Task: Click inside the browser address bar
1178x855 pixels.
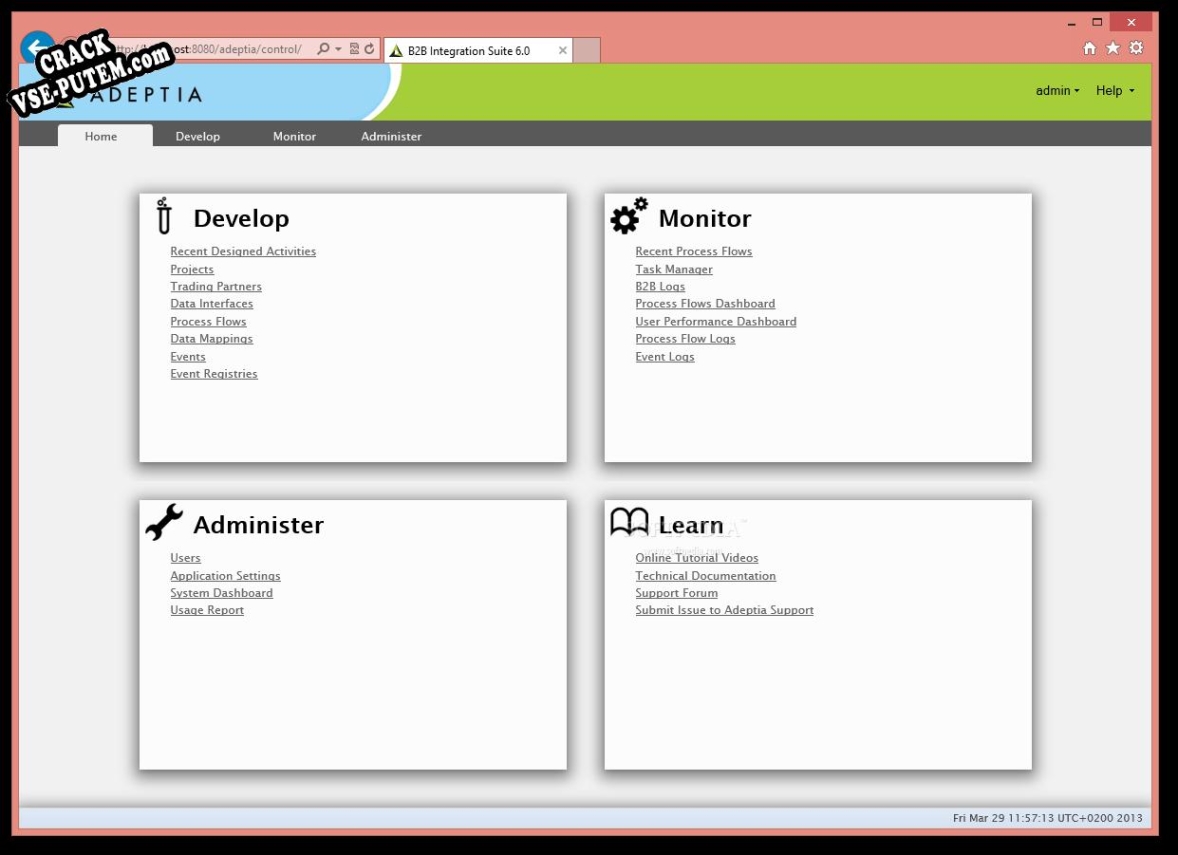Action: (250, 47)
